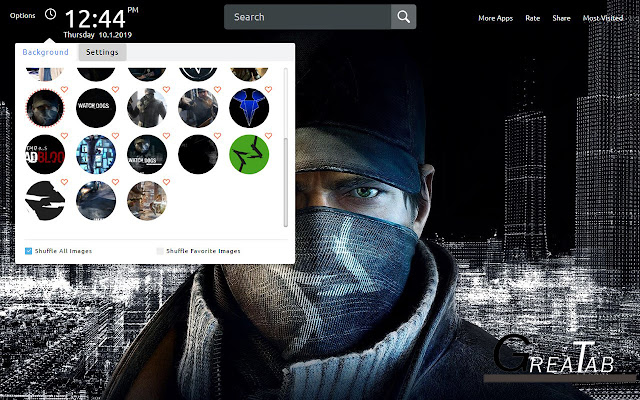This screenshot has width=640, height=400.
Task: Favorite the black-and-white mask logo via heart
Action: (x=64, y=182)
